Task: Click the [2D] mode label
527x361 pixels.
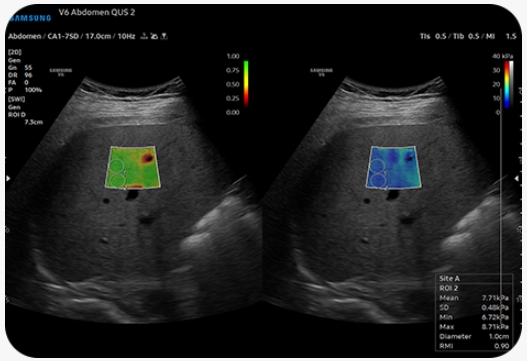Action: coord(15,52)
